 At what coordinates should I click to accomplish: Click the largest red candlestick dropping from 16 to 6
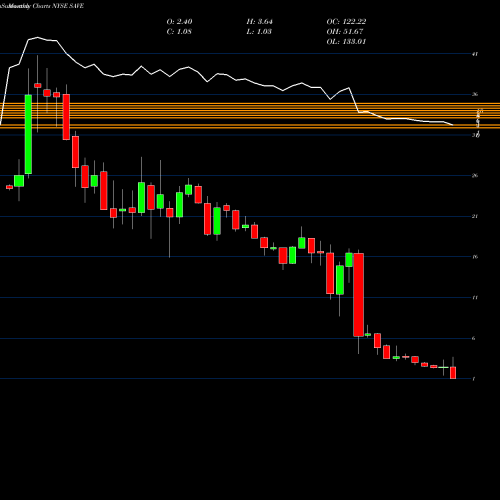[x=359, y=295]
